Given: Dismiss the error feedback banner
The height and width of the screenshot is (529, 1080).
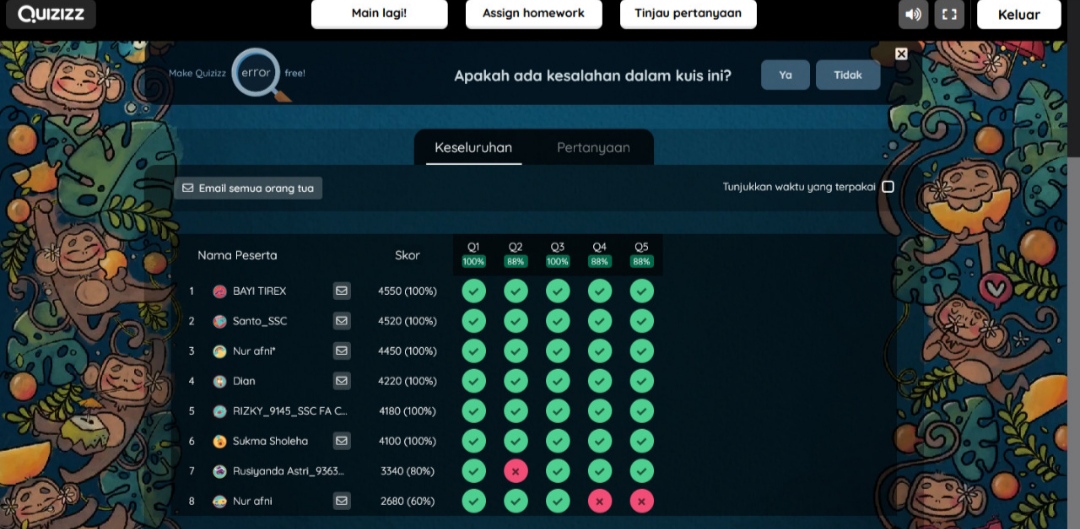Looking at the screenshot, I should [901, 54].
